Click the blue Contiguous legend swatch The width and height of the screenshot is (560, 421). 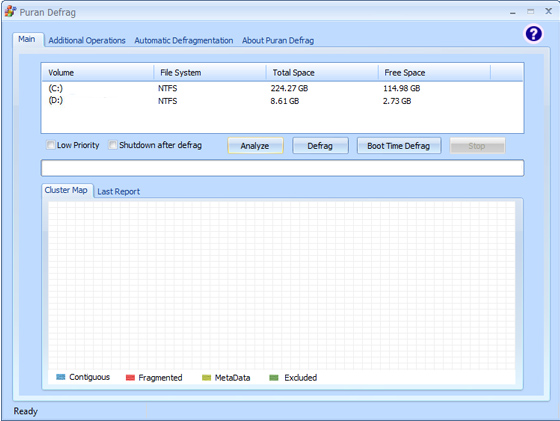pyautogui.click(x=61, y=377)
